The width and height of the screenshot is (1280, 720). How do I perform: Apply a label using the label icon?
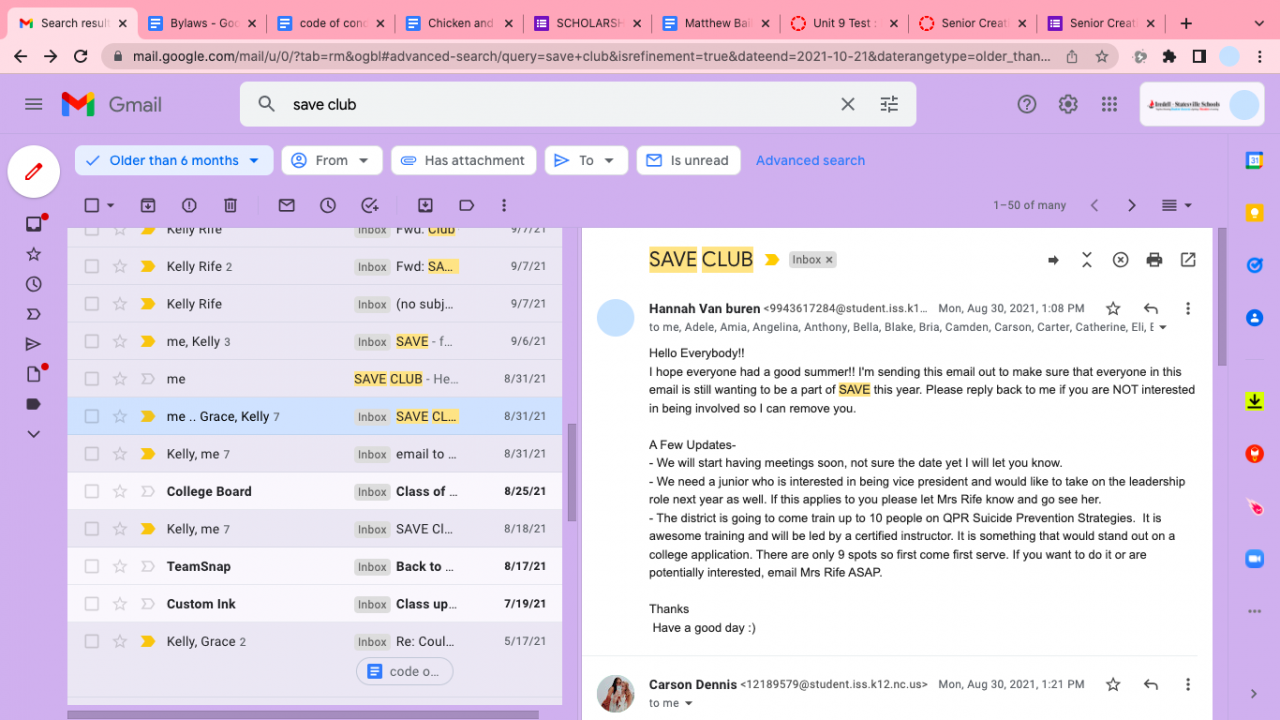point(466,205)
